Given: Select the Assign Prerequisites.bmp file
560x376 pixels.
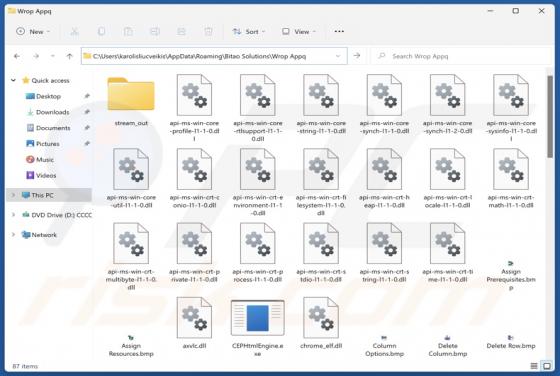Looking at the screenshot, I should tap(511, 275).
